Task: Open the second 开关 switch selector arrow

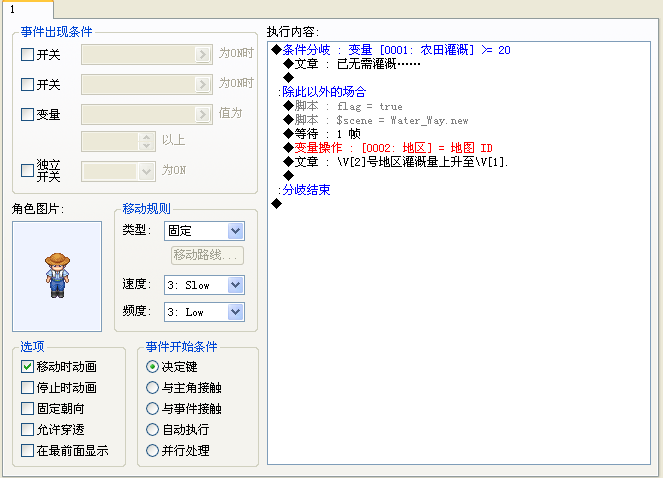Action: click(203, 85)
